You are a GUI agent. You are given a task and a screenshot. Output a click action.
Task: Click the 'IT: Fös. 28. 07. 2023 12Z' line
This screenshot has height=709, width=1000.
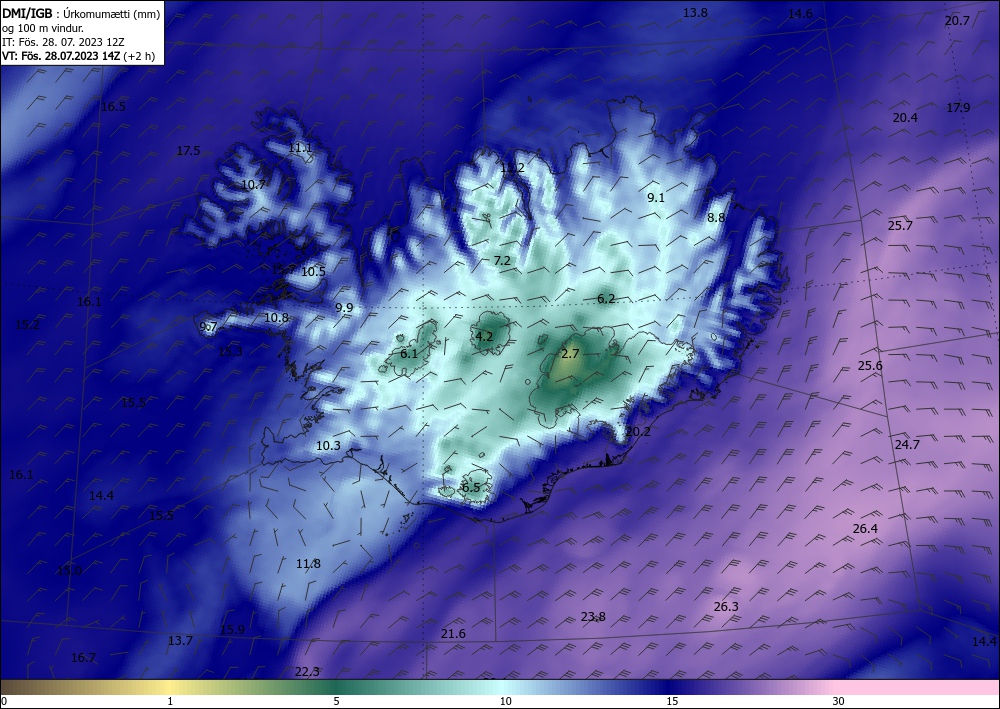(63, 42)
